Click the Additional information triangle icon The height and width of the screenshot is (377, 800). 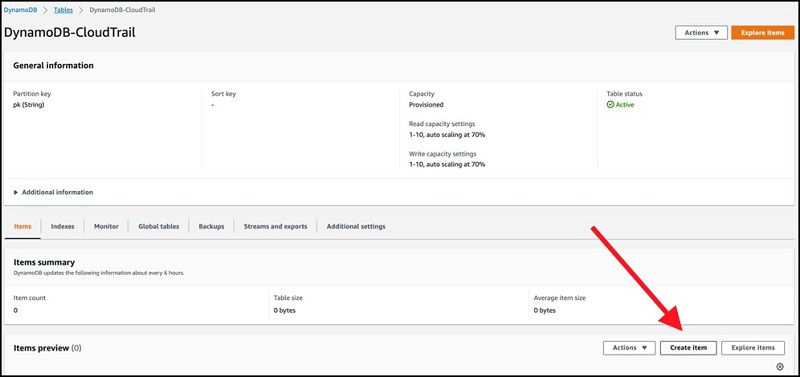(x=16, y=192)
